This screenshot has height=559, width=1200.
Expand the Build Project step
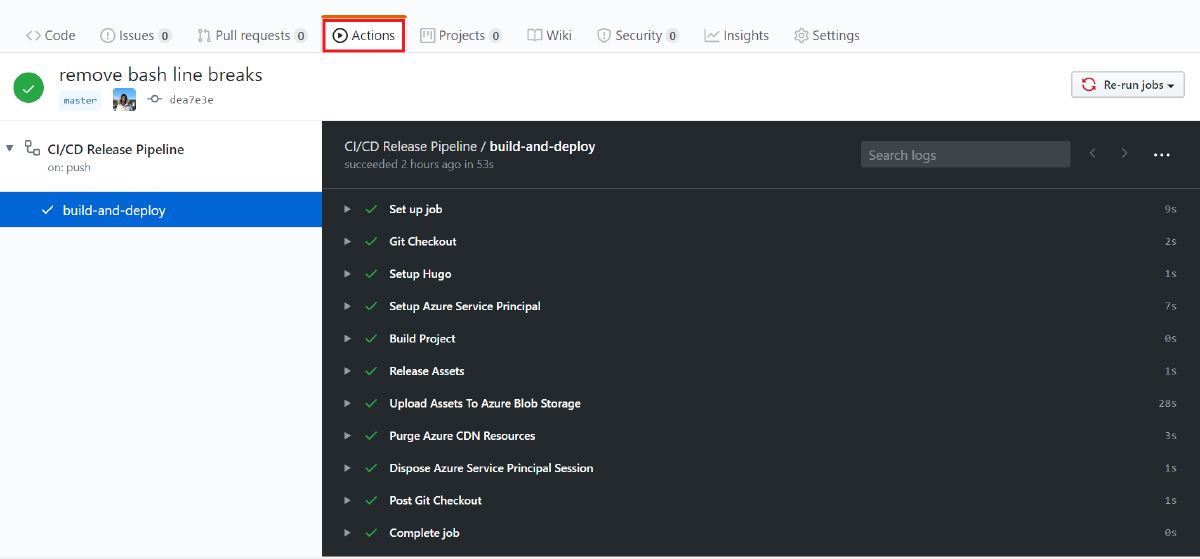pos(347,339)
